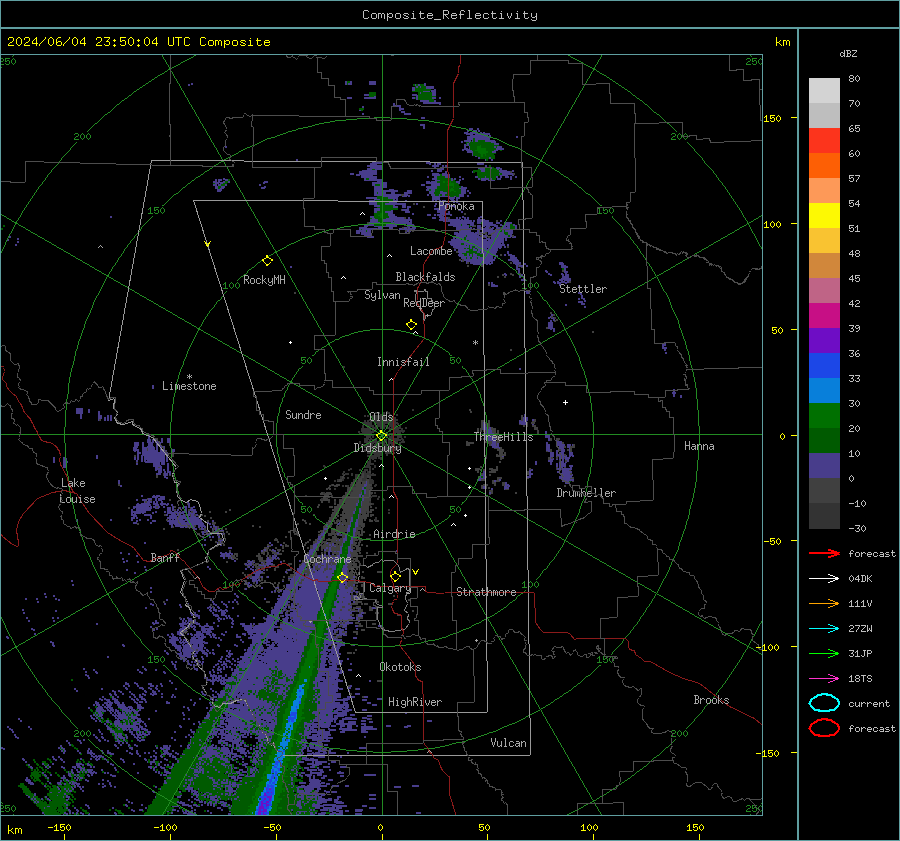The image size is (900, 841).
Task: Click the cyan 27ZW arrow icon
Action: click(824, 629)
